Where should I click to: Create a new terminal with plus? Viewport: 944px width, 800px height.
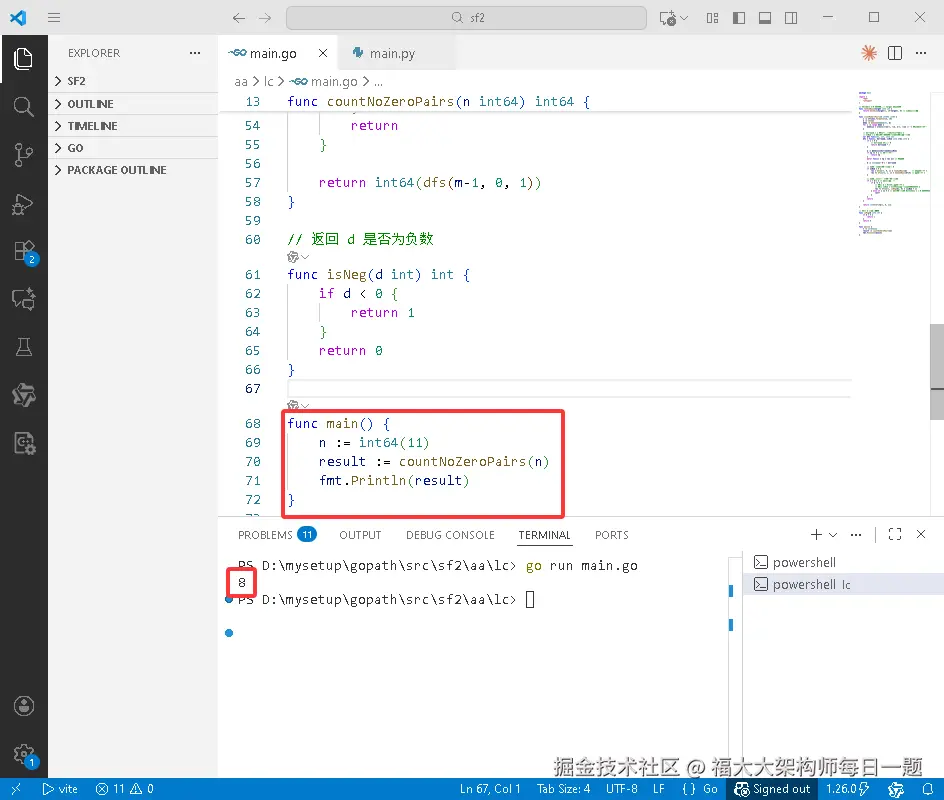coord(816,535)
